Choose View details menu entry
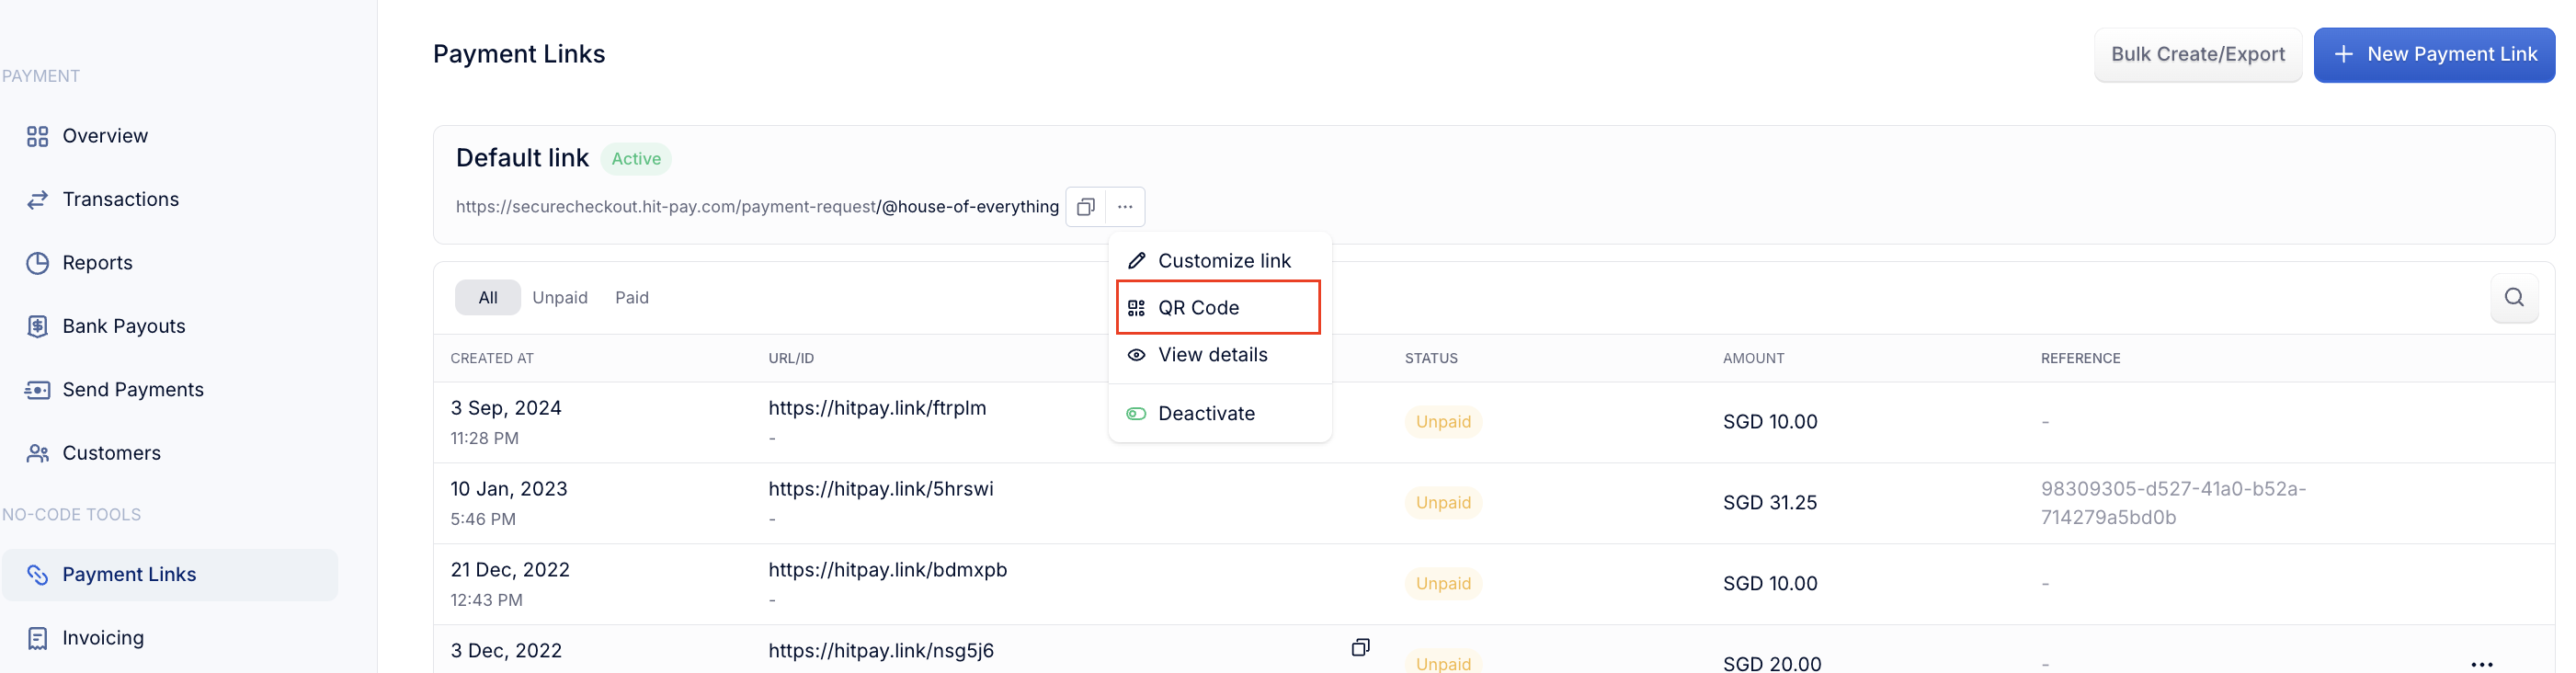 [x=1219, y=355]
